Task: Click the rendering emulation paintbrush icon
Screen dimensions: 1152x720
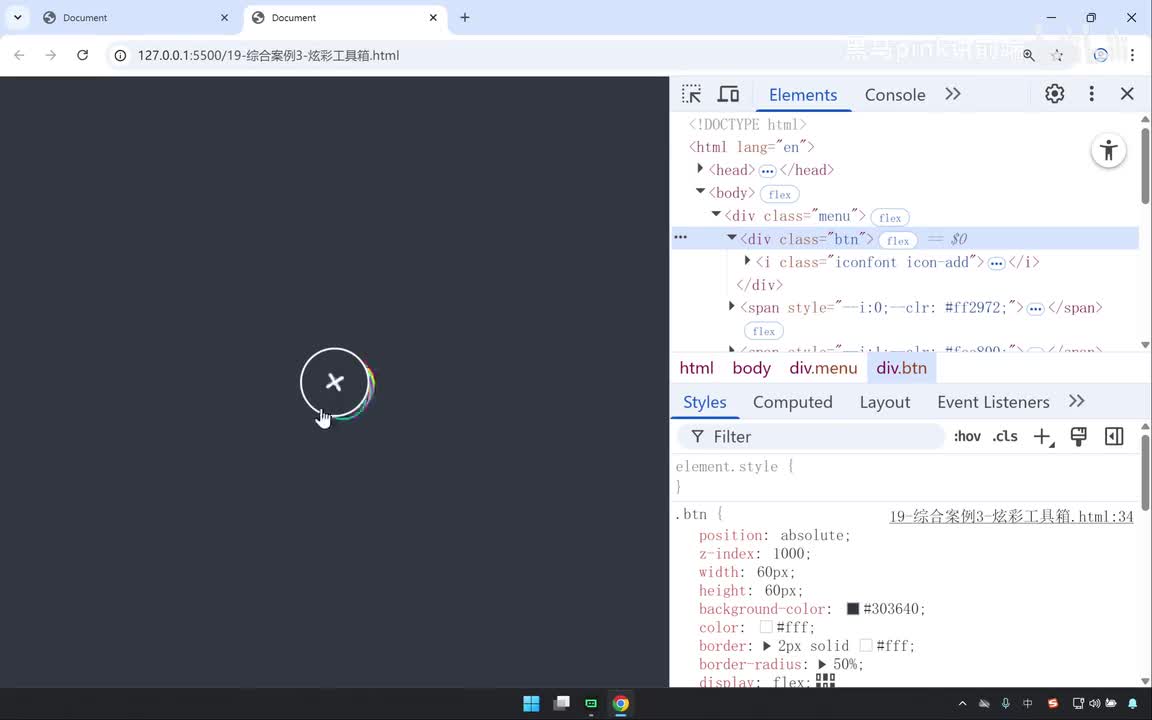Action: pyautogui.click(x=1079, y=436)
